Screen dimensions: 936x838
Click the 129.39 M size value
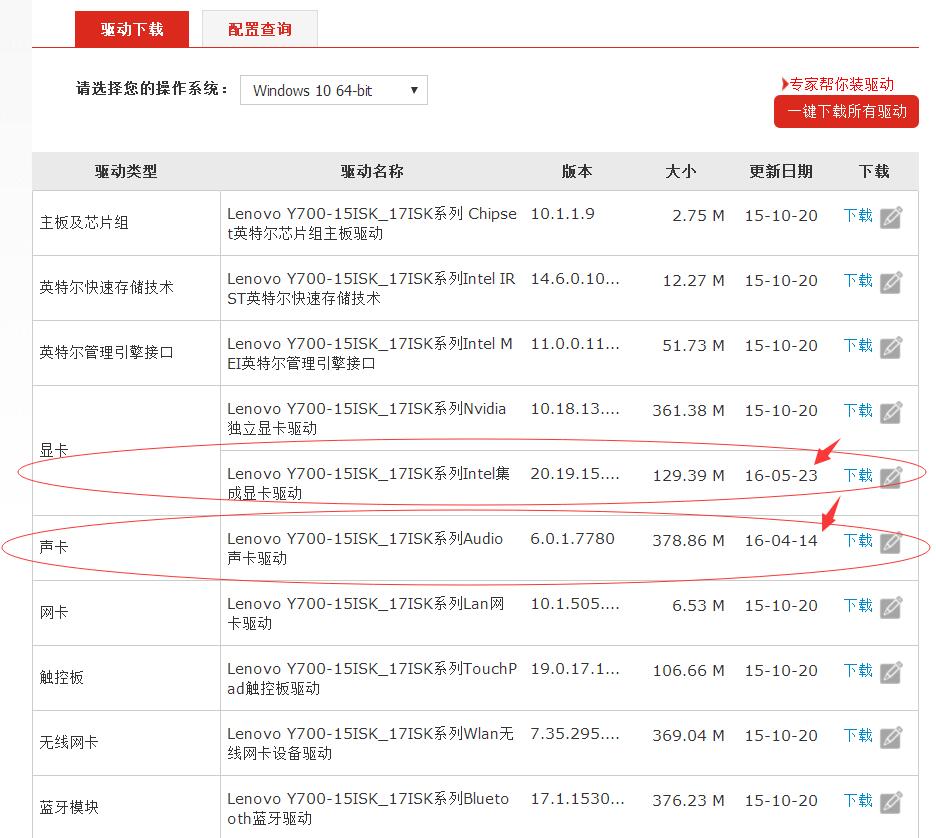(x=688, y=476)
